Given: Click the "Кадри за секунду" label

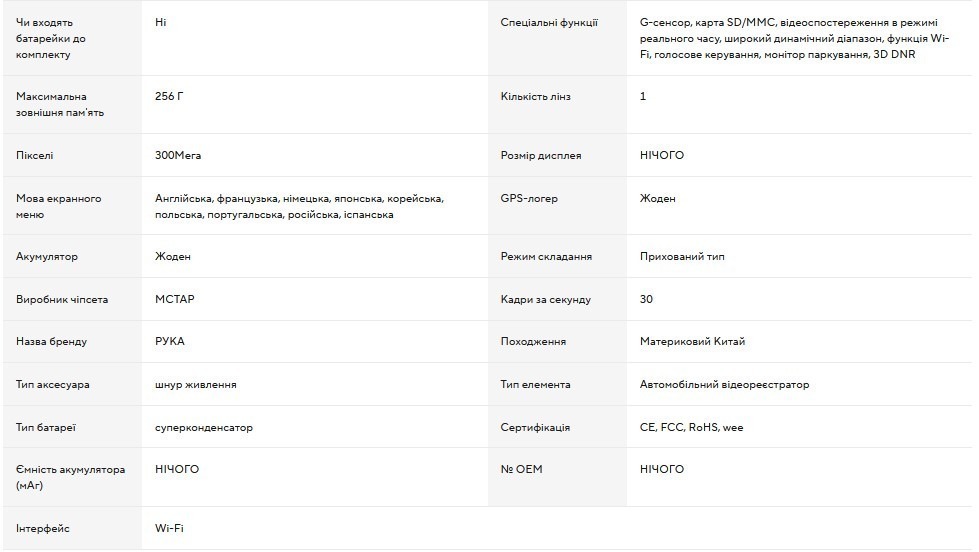Looking at the screenshot, I should click(545, 299).
